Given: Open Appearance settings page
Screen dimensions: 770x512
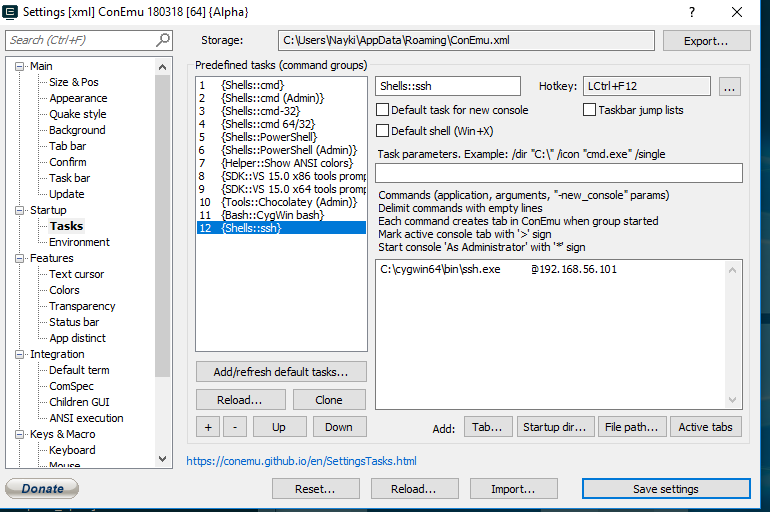Looking at the screenshot, I should tap(78, 98).
